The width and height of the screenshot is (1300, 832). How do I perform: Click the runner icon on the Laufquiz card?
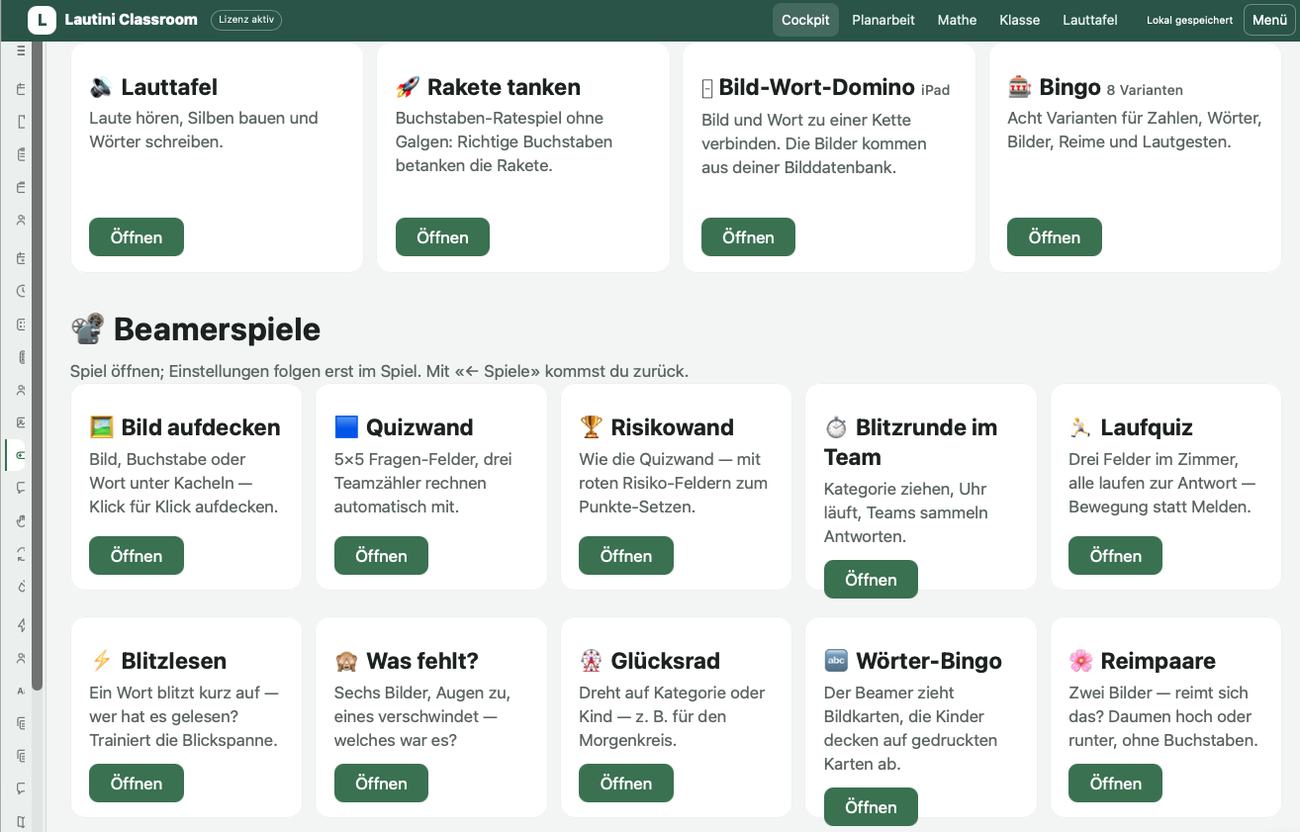tap(1080, 427)
